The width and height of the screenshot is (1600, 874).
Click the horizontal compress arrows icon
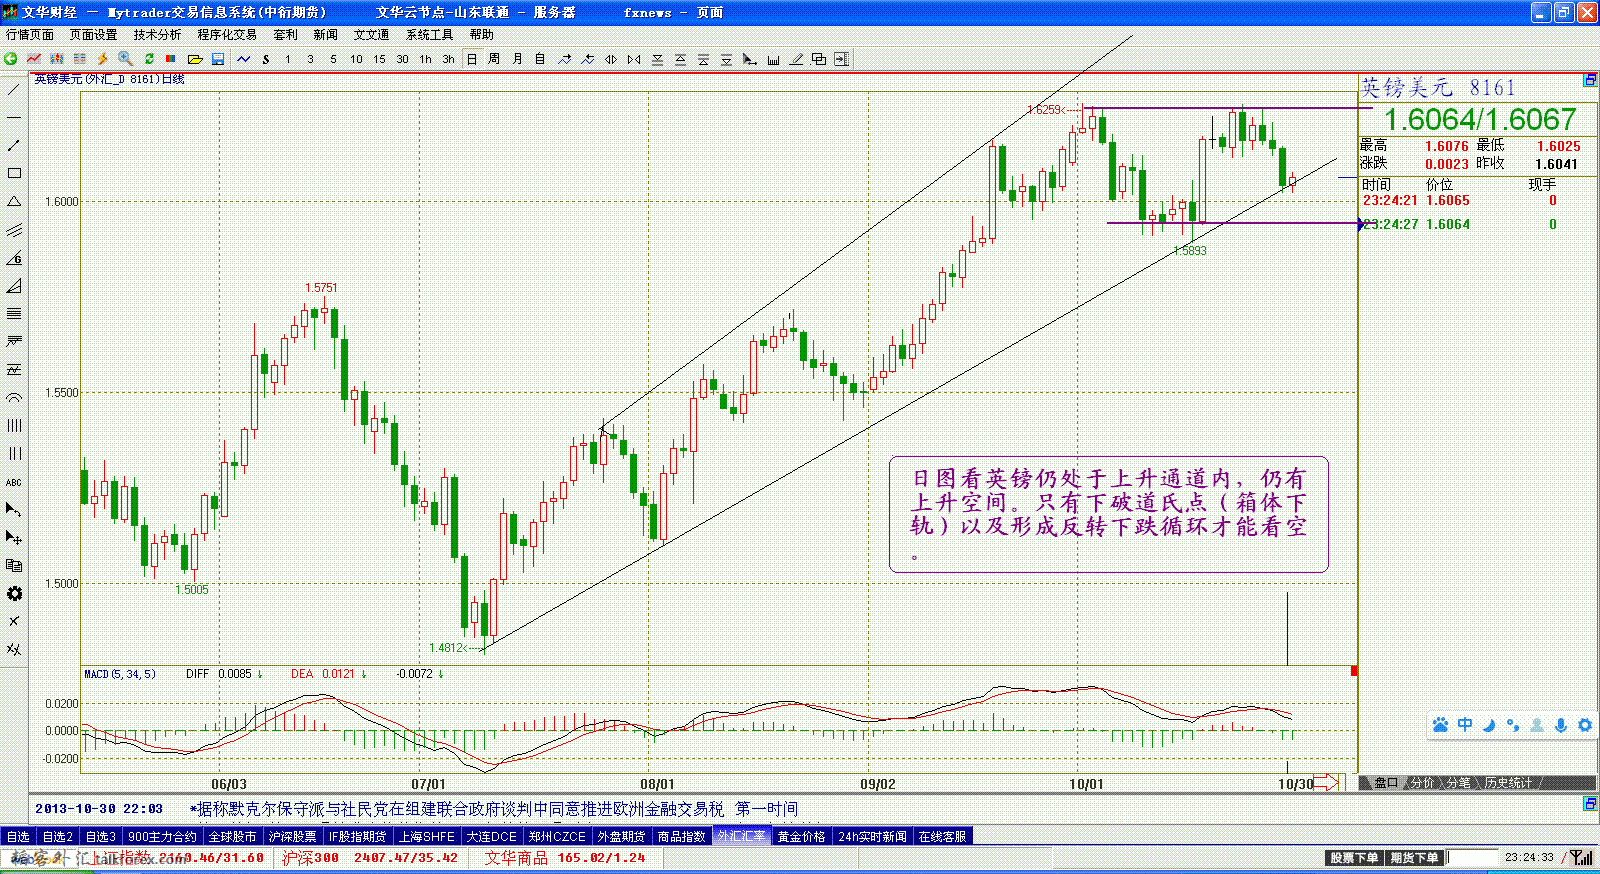click(x=634, y=59)
